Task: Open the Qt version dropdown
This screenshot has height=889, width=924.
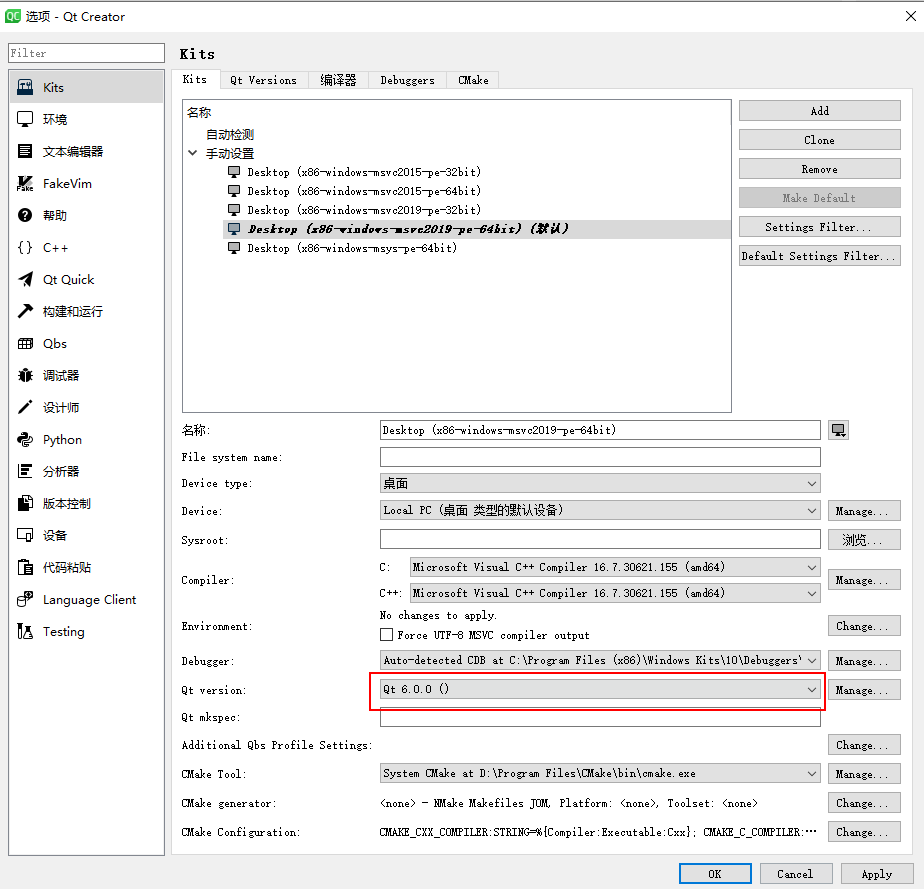Action: click(x=600, y=689)
